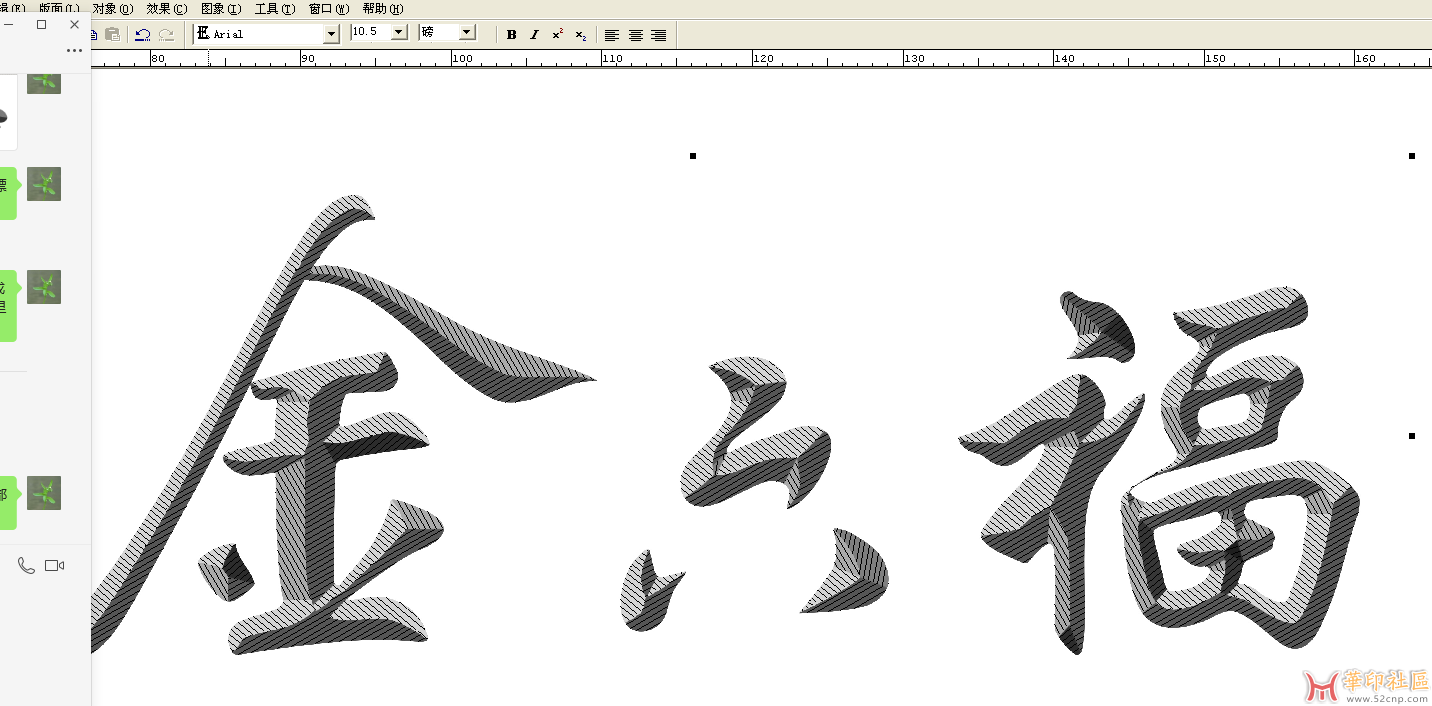The height and width of the screenshot is (706, 1432).
Task: Toggle bold formatting
Action: [511, 35]
